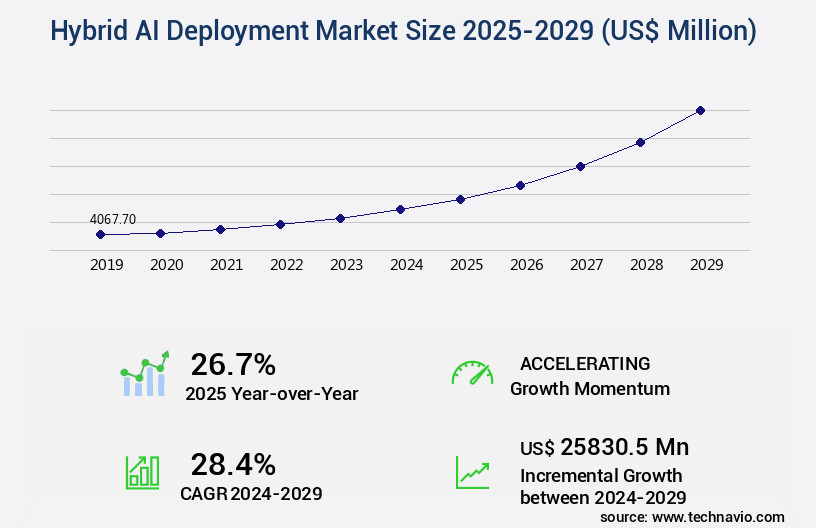This screenshot has width=816, height=528.
Task: Click the 4067.70 value label
Action: coord(112,219)
